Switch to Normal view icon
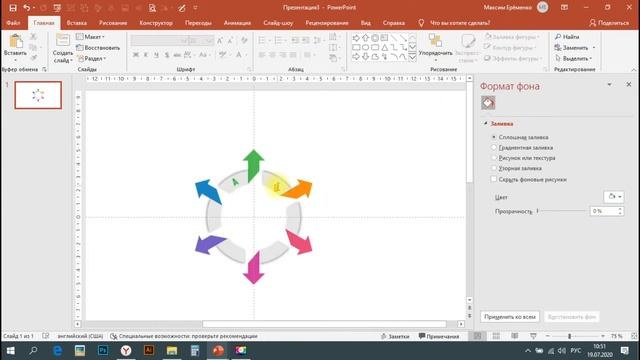Screen dimensions: 640x360 pyautogui.click(x=477, y=336)
